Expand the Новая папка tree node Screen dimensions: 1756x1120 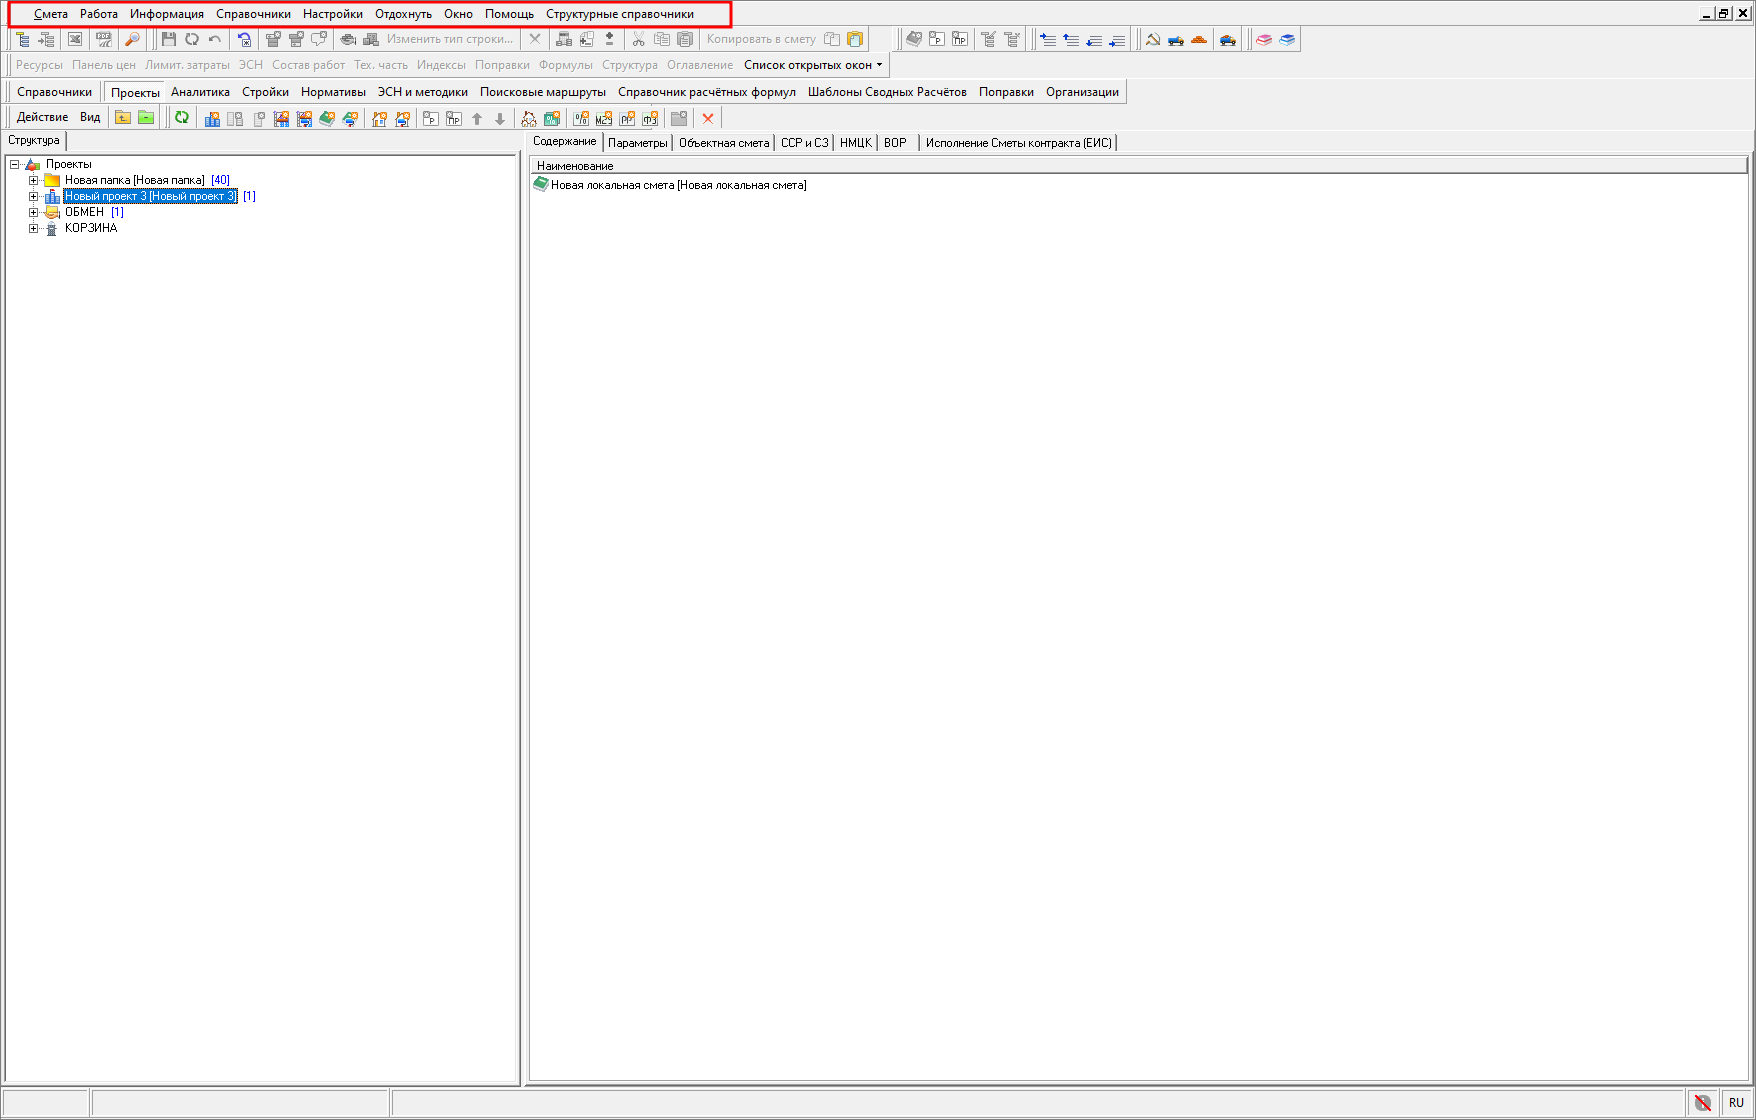tap(33, 180)
